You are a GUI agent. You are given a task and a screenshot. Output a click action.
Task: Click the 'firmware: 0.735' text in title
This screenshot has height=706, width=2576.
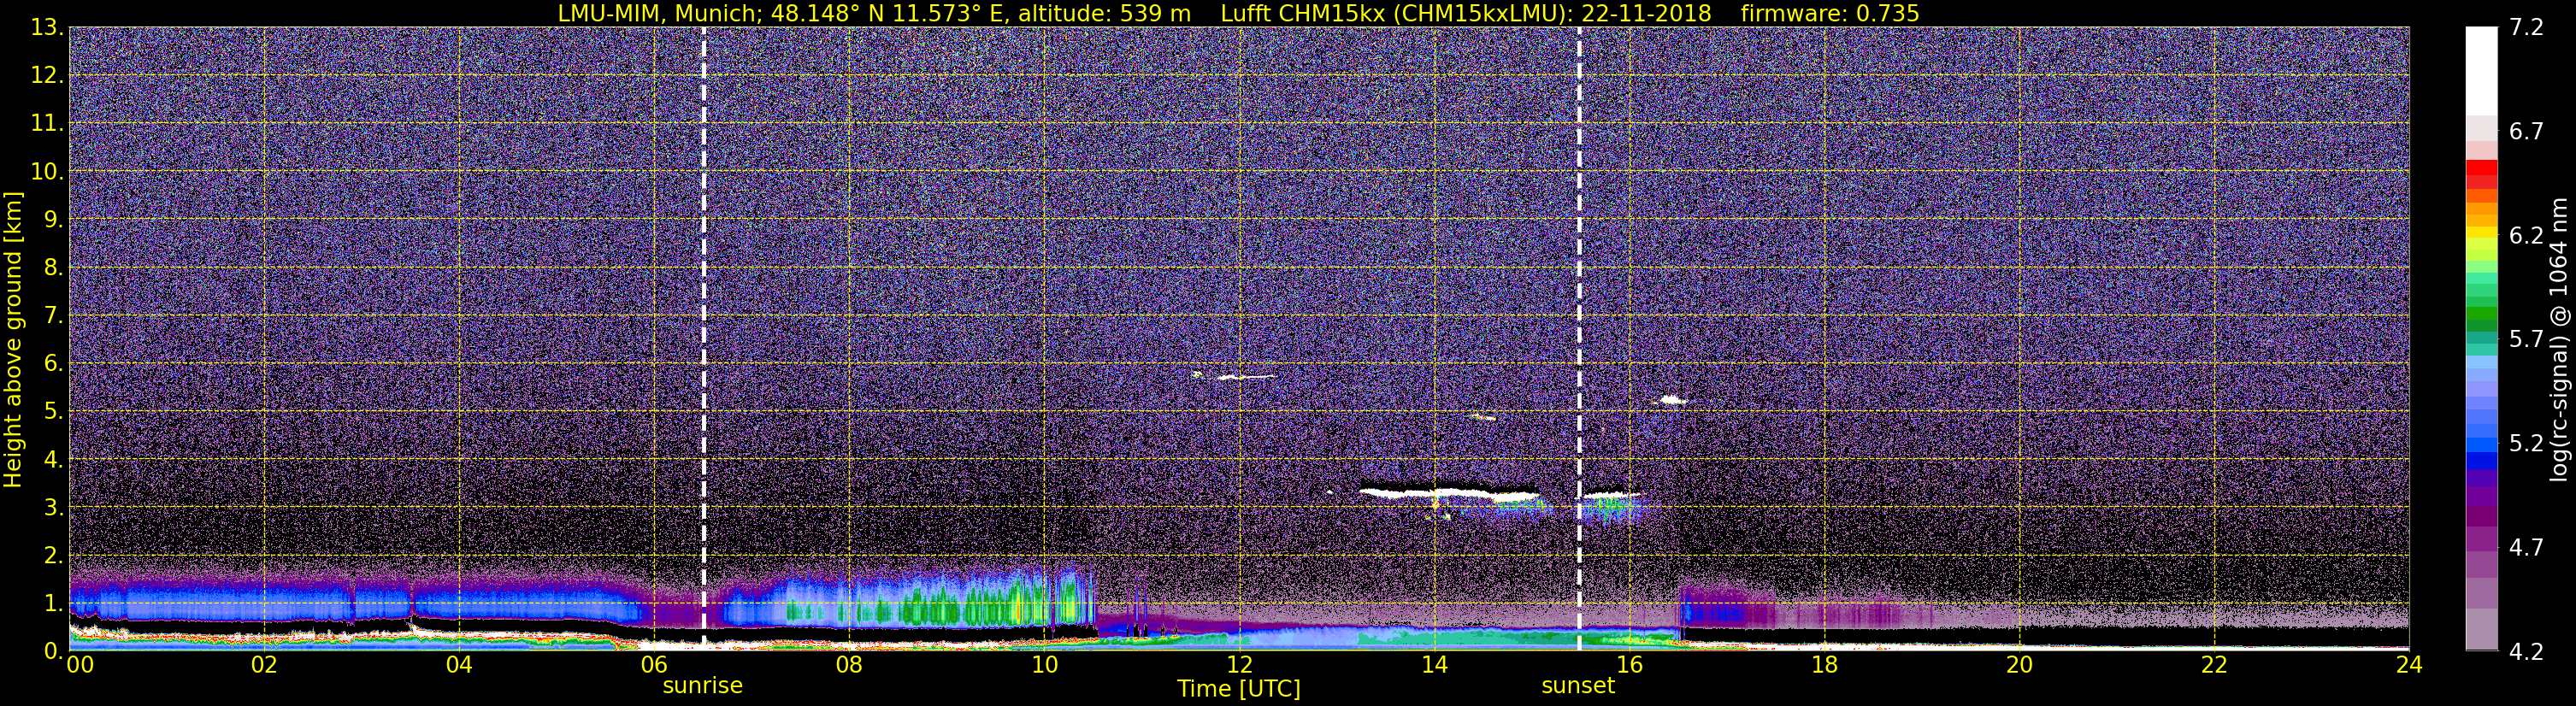click(x=1830, y=13)
